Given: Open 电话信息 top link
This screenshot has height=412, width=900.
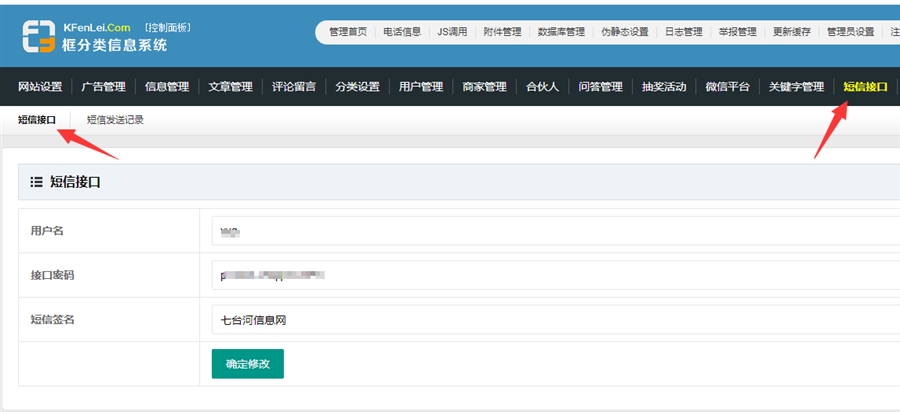Looking at the screenshot, I should [402, 32].
